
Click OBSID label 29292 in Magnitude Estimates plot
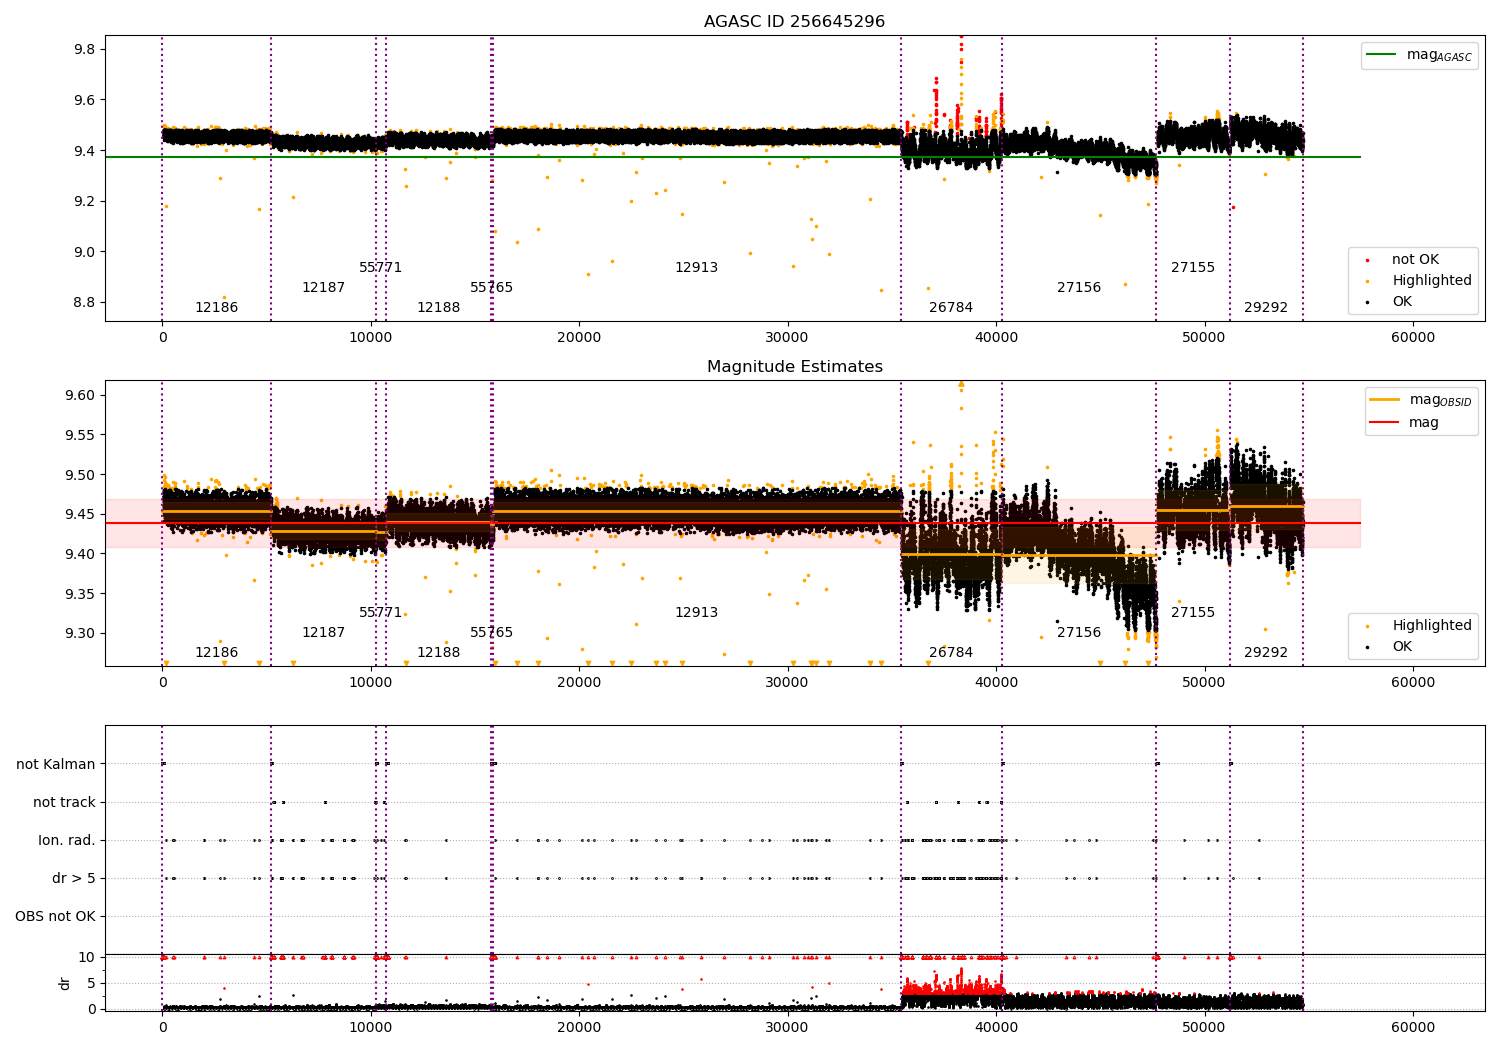1266,653
